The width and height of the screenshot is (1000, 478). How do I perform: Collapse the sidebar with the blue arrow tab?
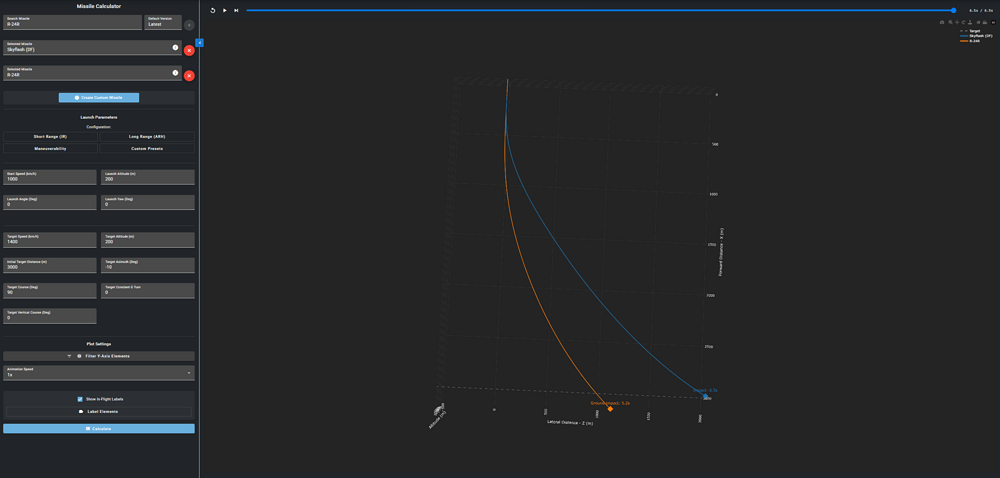(199, 43)
